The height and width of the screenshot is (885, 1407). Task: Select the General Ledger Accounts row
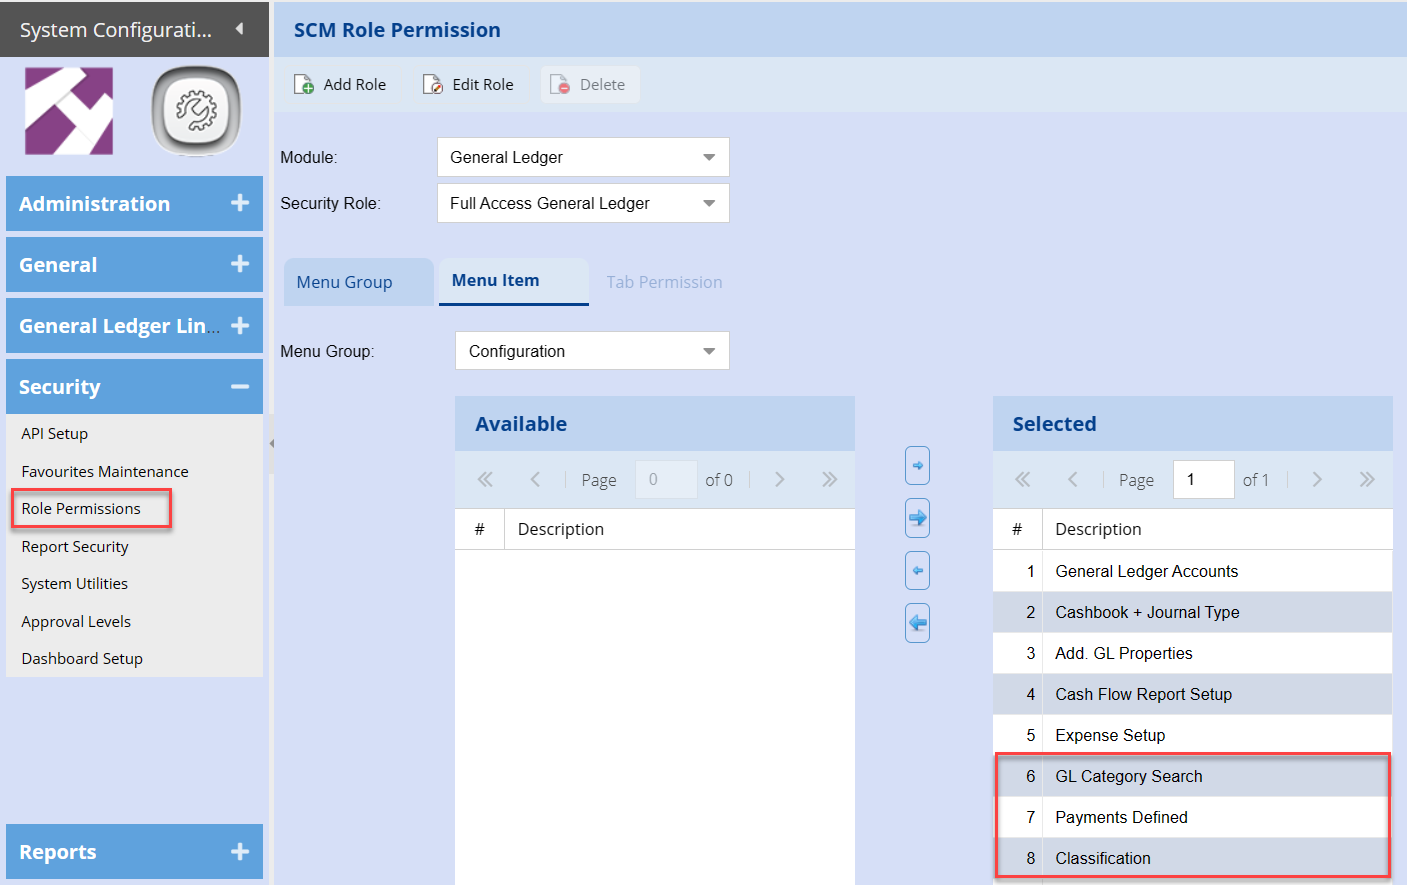click(x=1193, y=571)
